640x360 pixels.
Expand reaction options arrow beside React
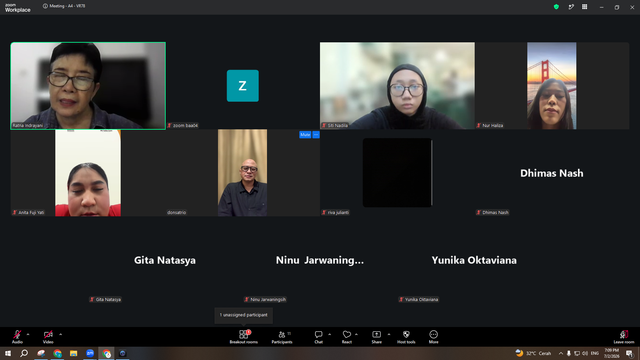point(356,334)
